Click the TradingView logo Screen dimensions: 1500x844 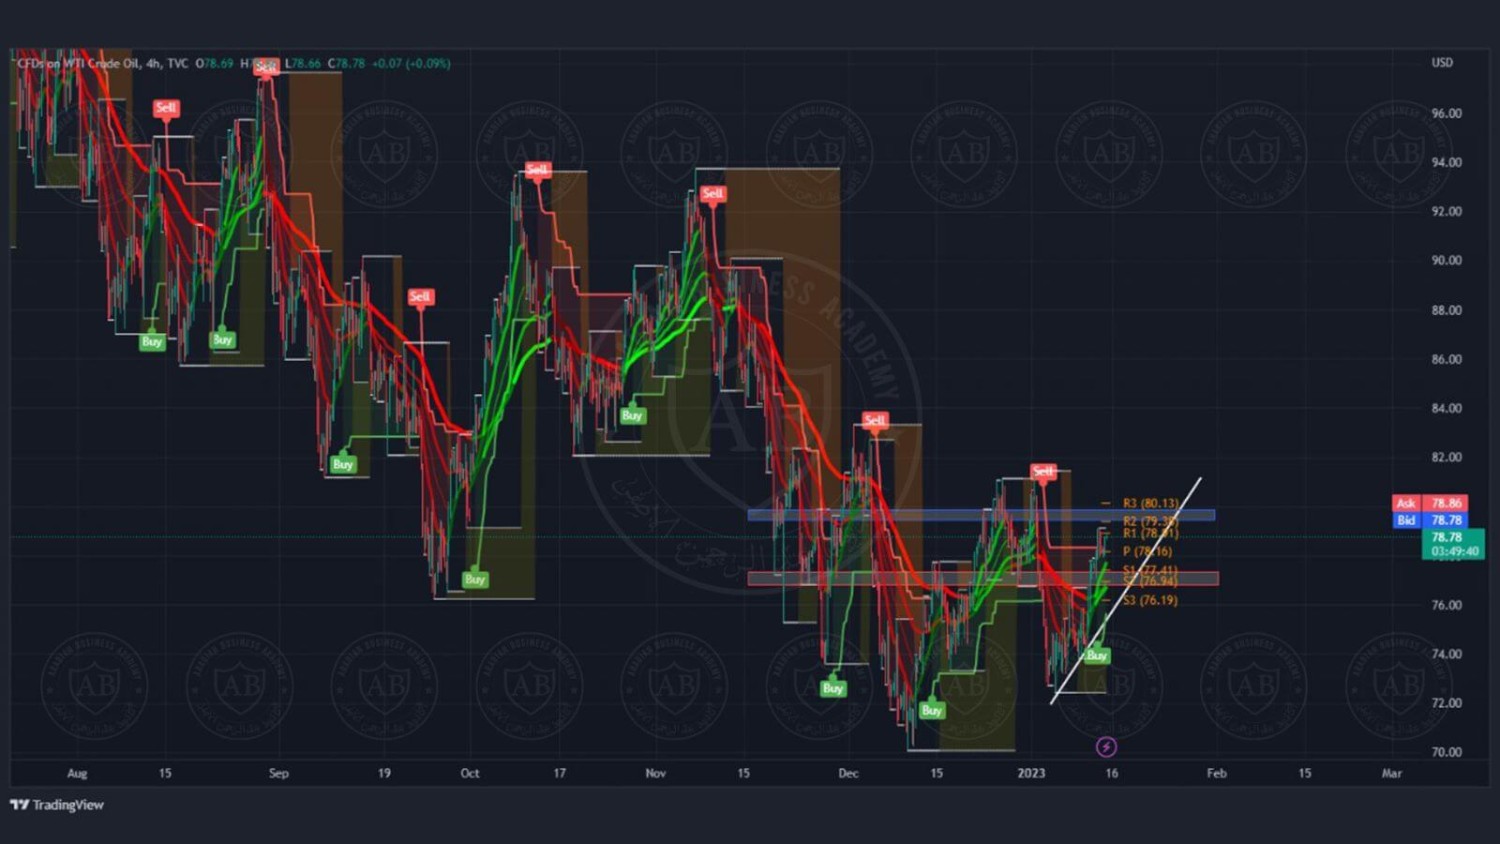pyautogui.click(x=57, y=804)
